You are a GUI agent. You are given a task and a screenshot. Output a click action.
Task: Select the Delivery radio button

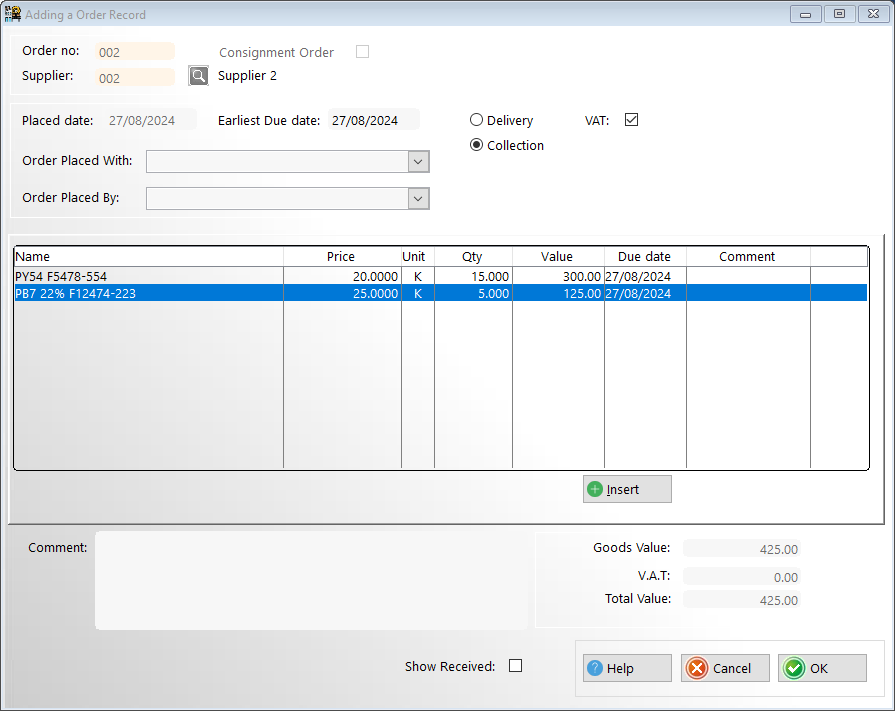click(x=477, y=120)
